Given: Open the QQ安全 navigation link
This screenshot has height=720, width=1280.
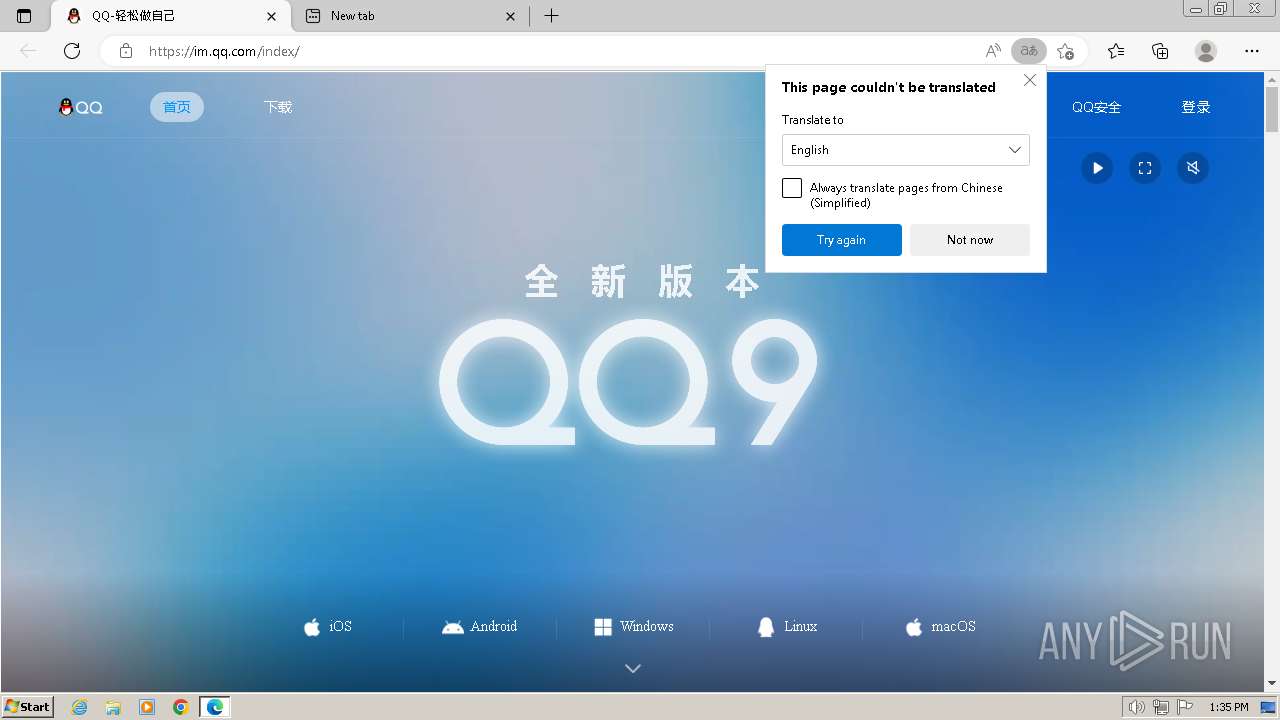Looking at the screenshot, I should tap(1096, 107).
